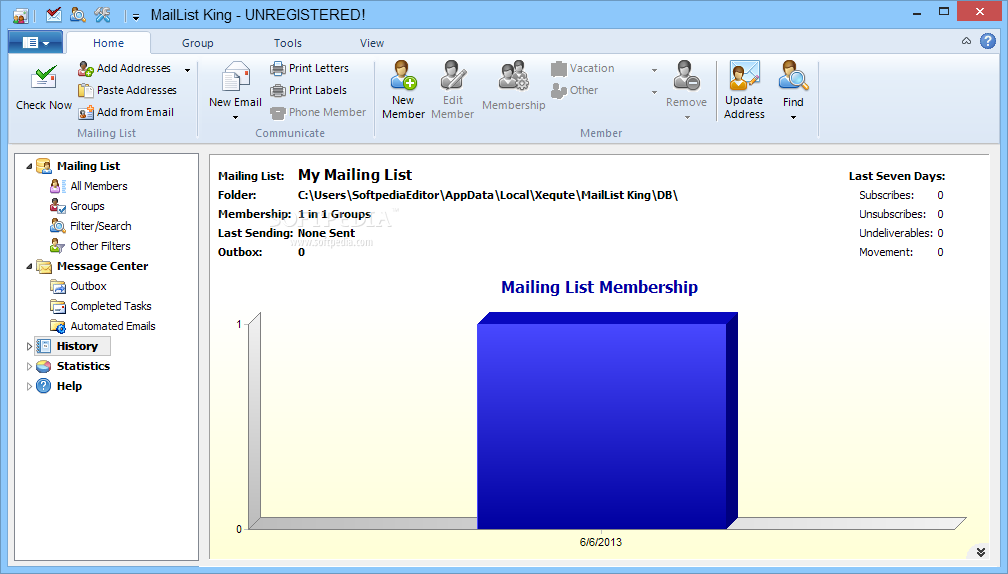Click the Add from Email icon
The image size is (1008, 574).
coord(86,112)
